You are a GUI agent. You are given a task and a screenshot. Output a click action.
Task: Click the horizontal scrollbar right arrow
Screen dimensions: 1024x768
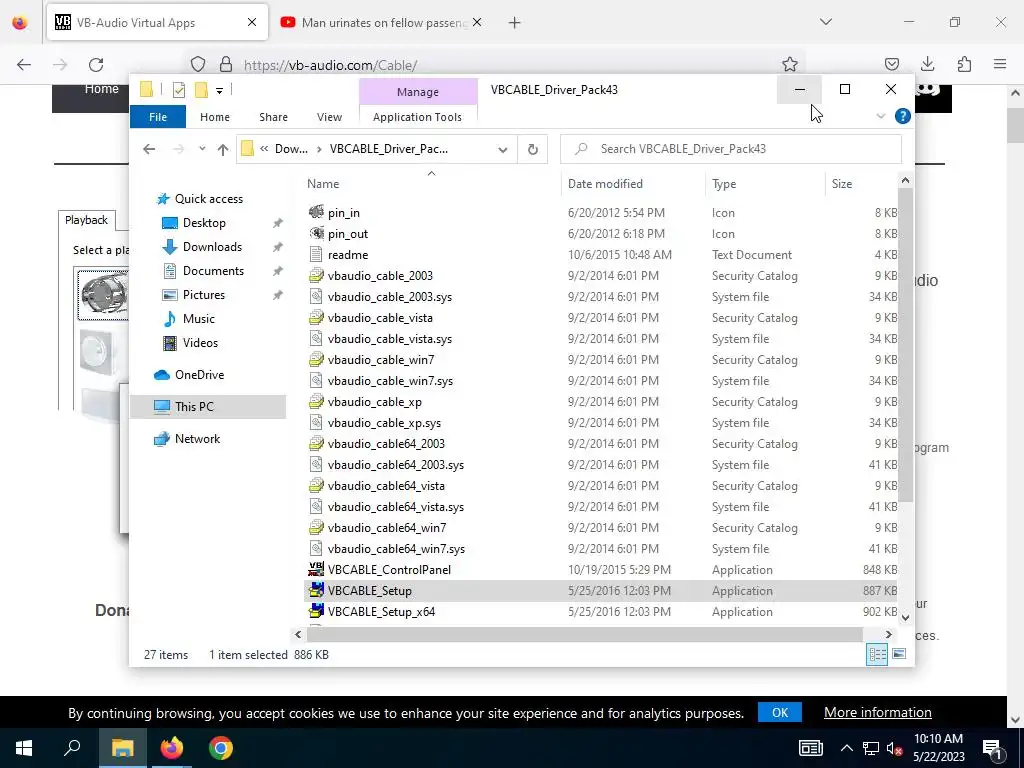coord(888,634)
